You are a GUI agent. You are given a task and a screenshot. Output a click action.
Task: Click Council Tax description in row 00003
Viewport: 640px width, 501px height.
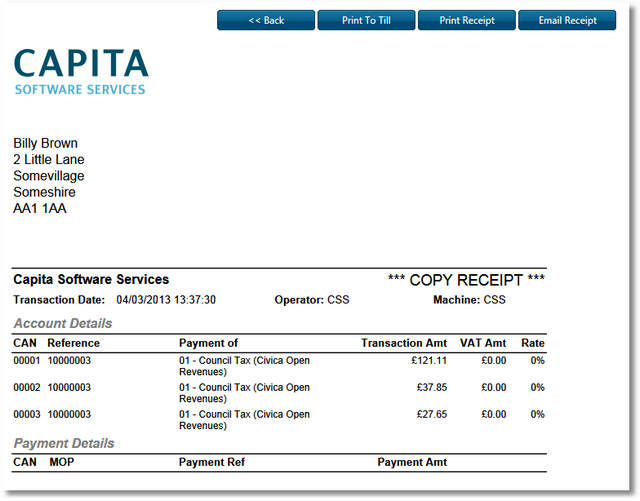tap(244, 420)
